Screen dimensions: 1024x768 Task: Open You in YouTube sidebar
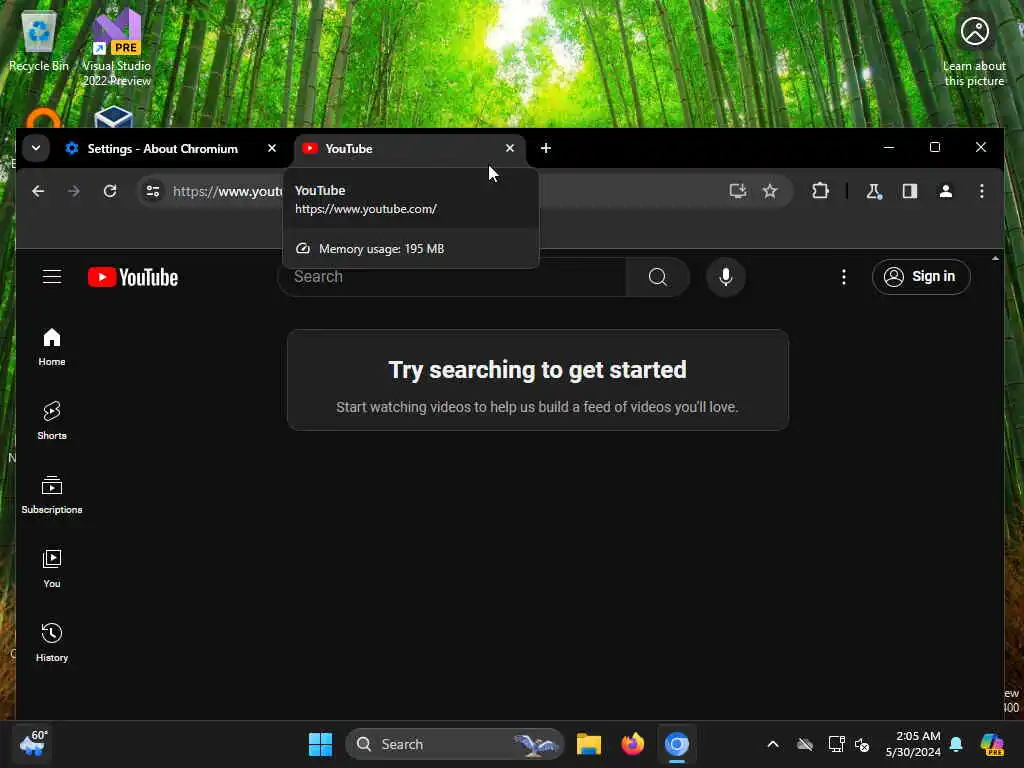[x=52, y=569]
